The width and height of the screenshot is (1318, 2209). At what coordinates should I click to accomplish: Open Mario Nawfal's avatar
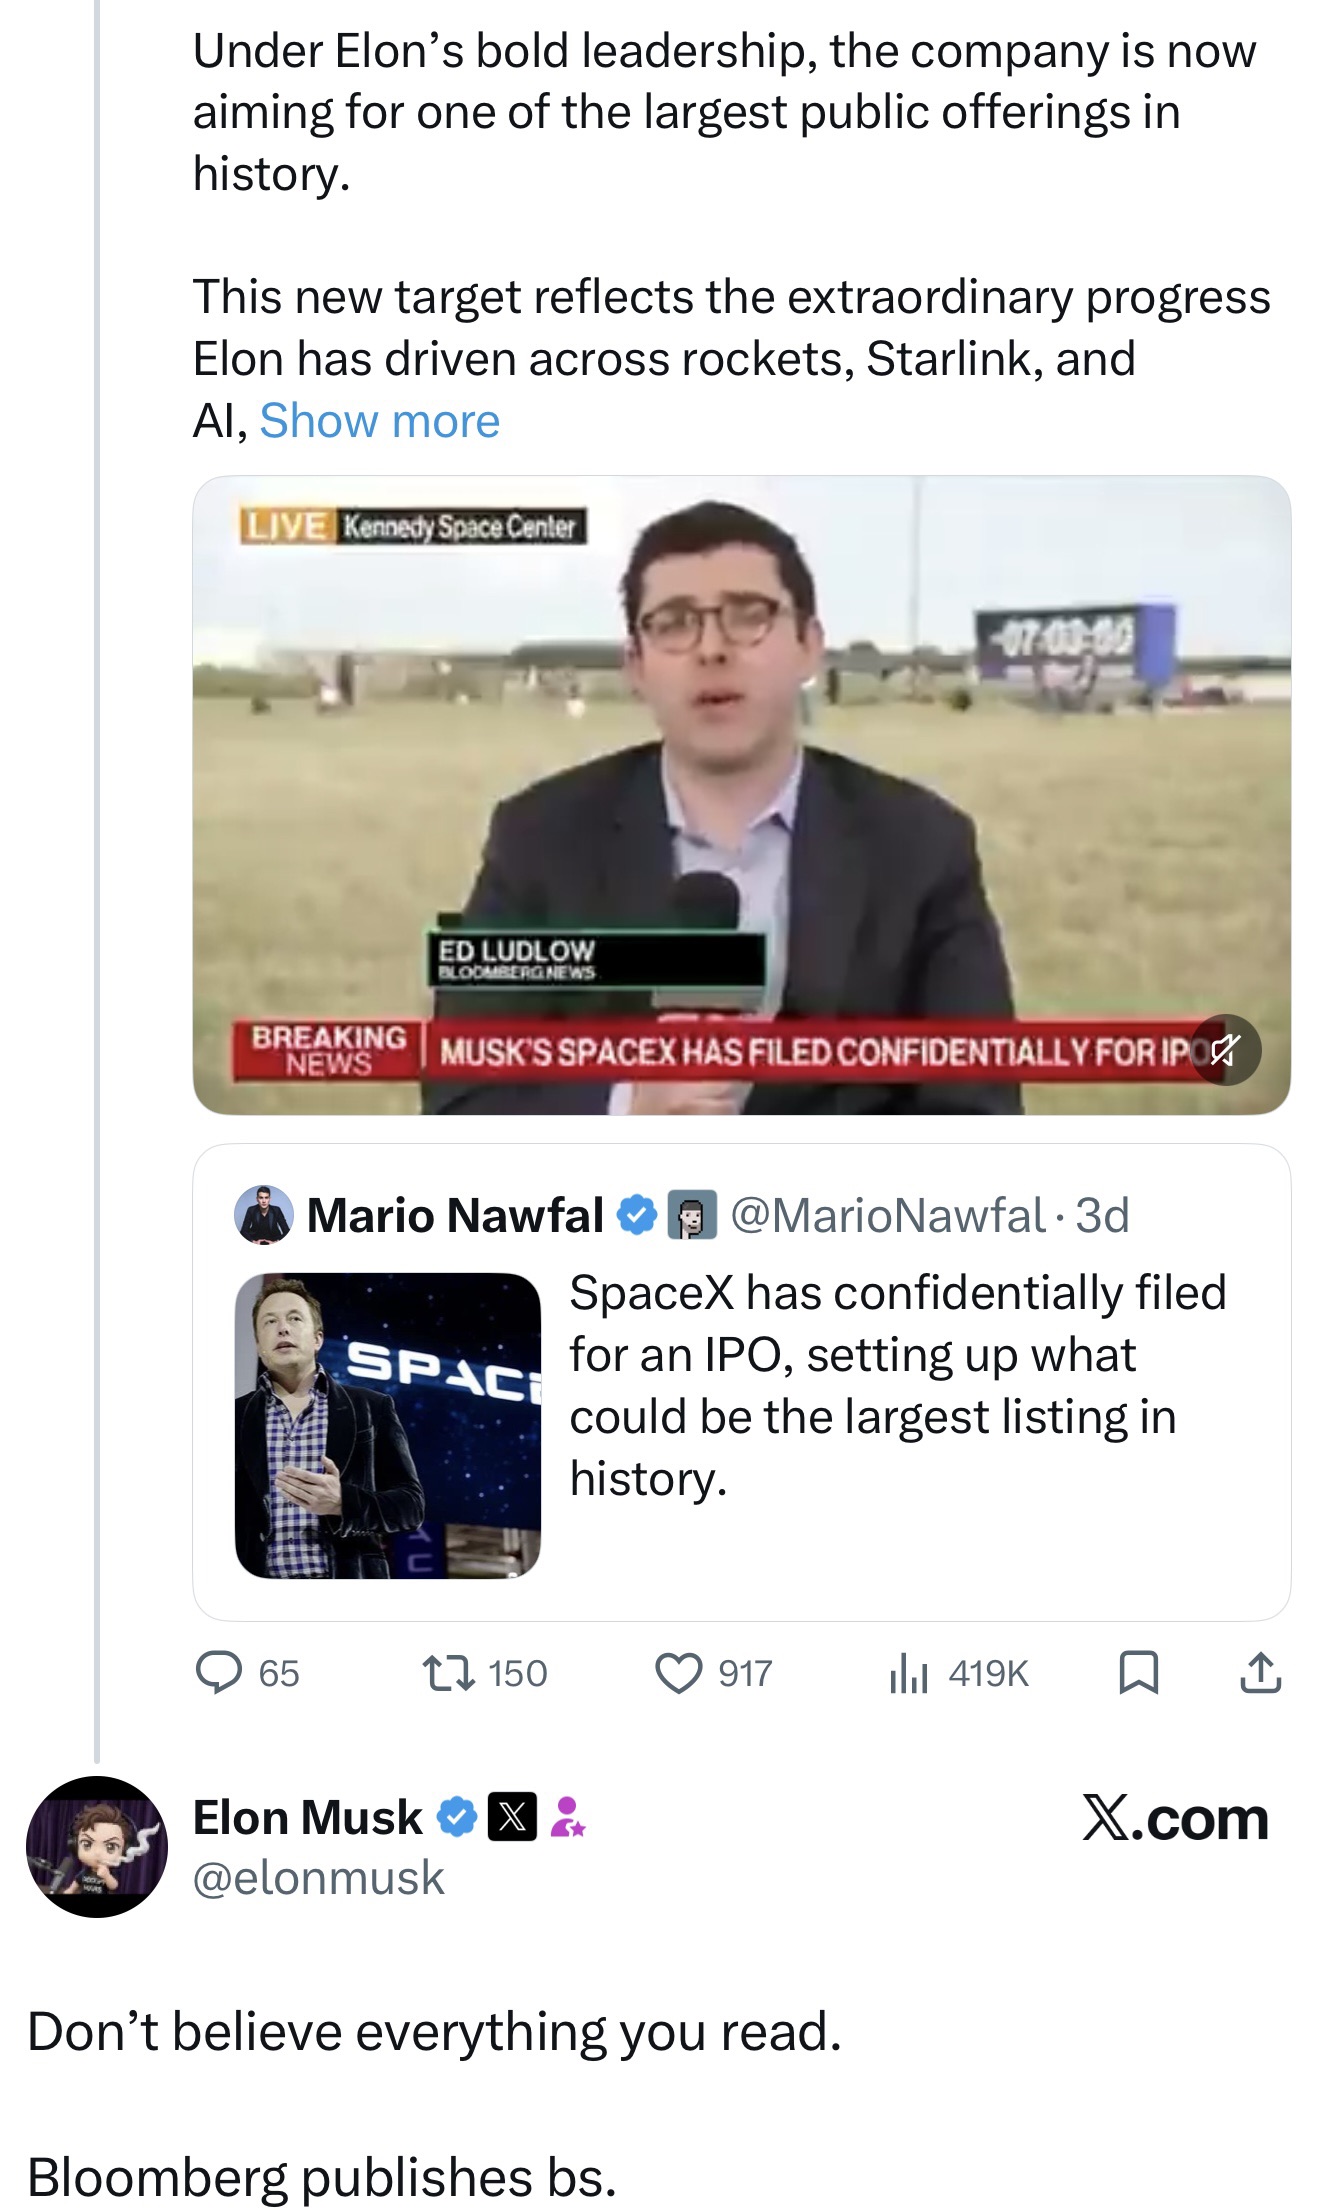(x=264, y=1215)
